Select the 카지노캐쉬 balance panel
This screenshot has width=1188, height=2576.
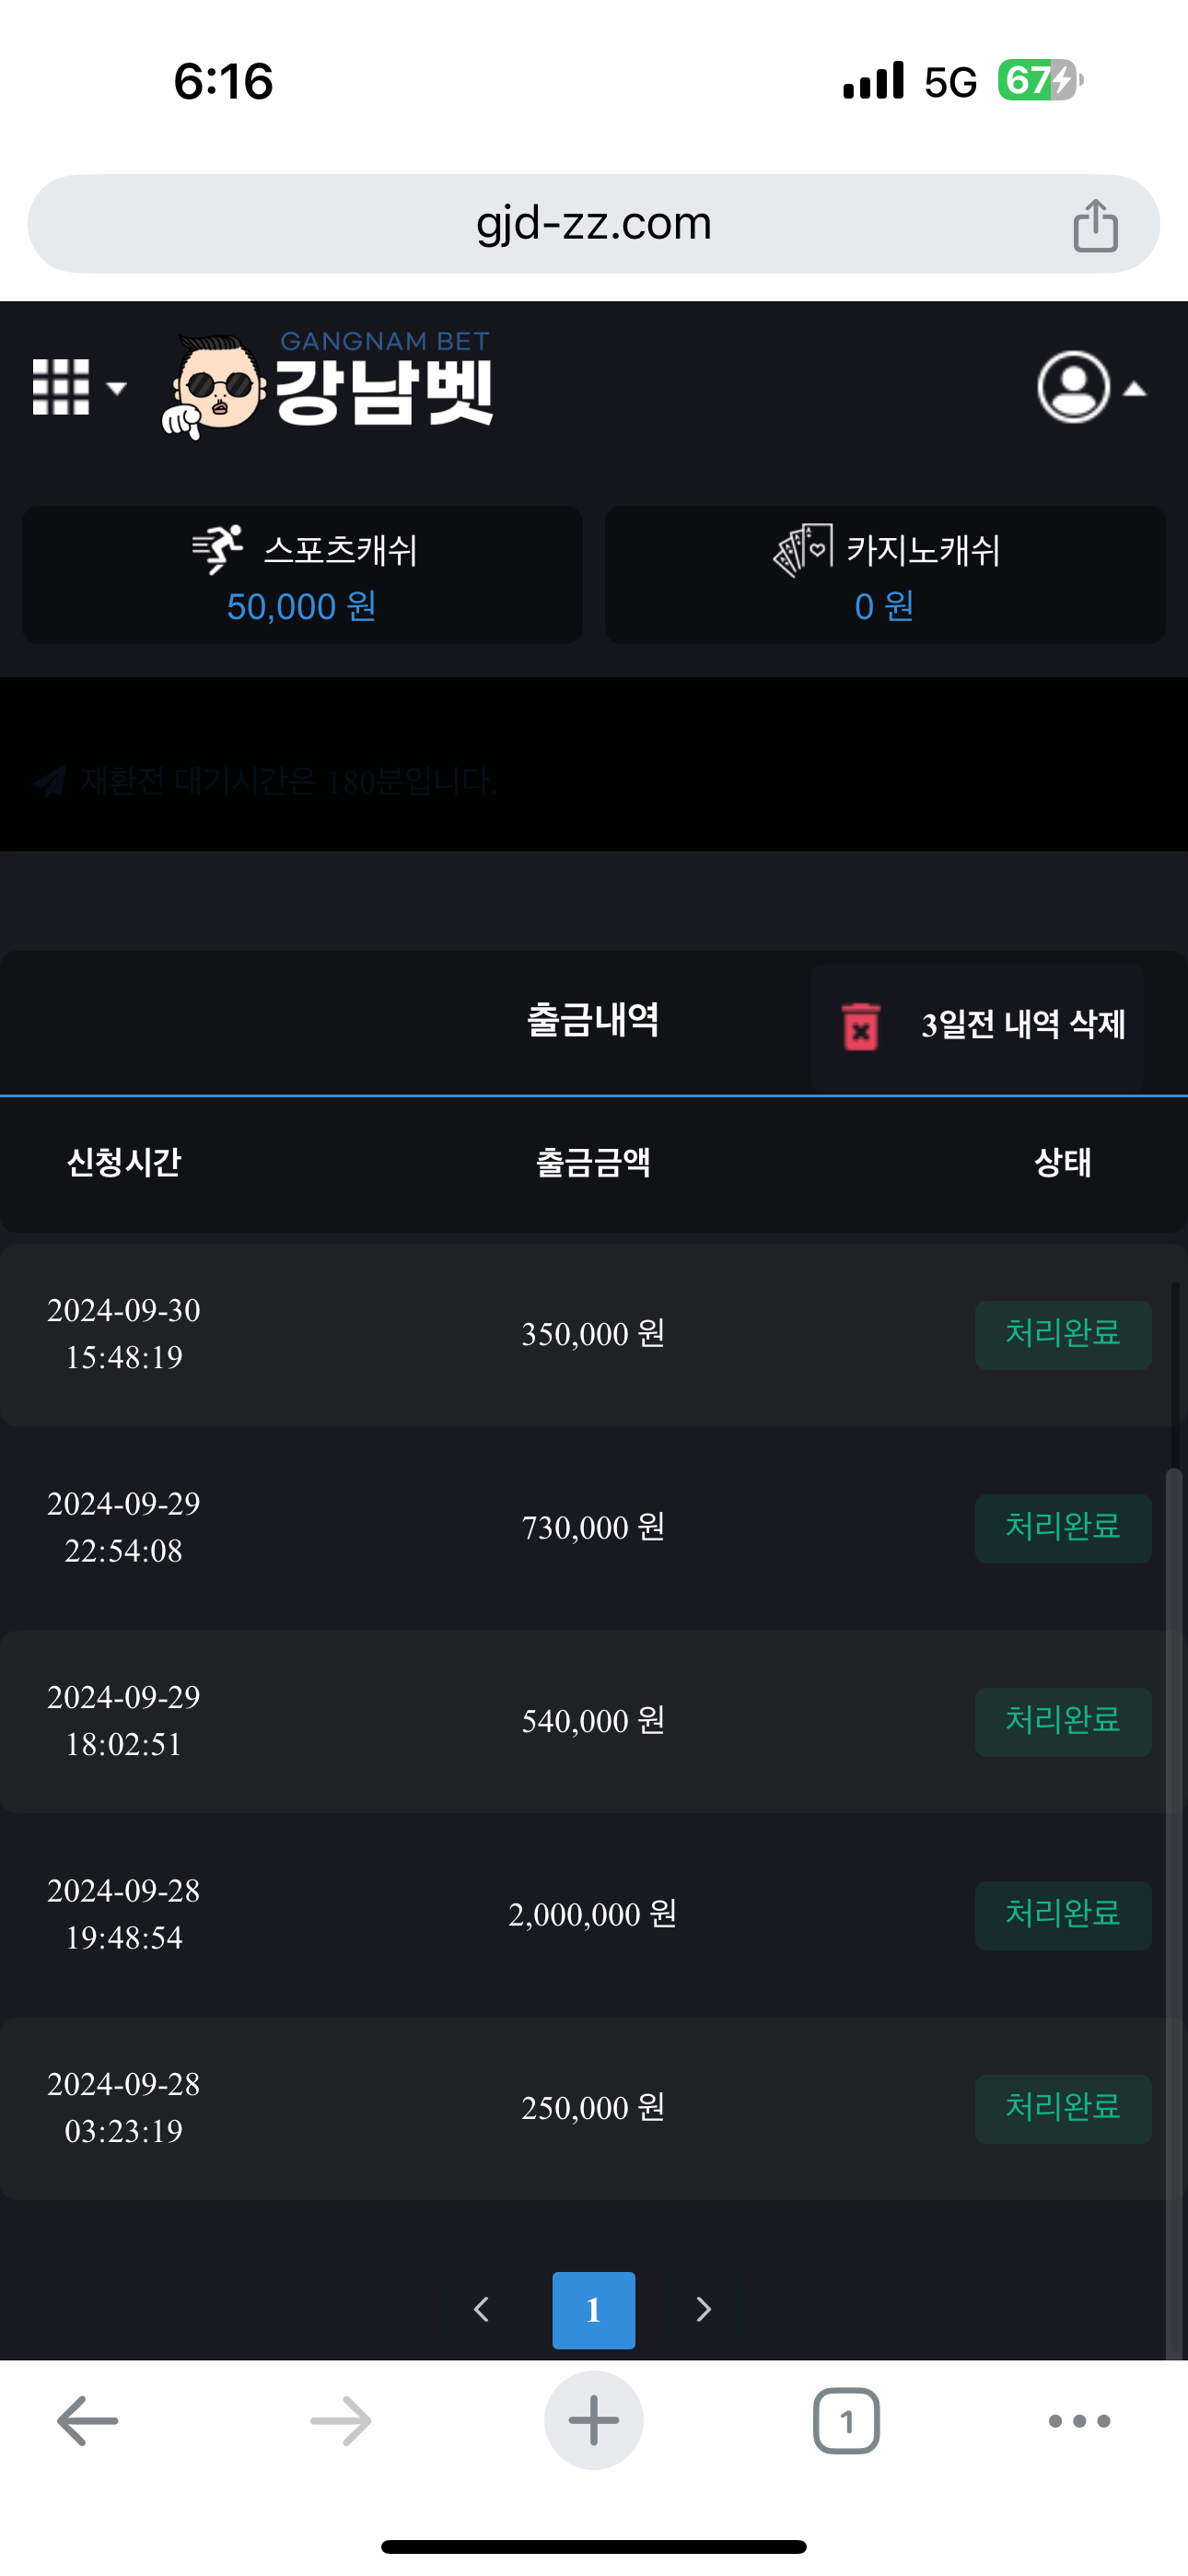[885, 575]
